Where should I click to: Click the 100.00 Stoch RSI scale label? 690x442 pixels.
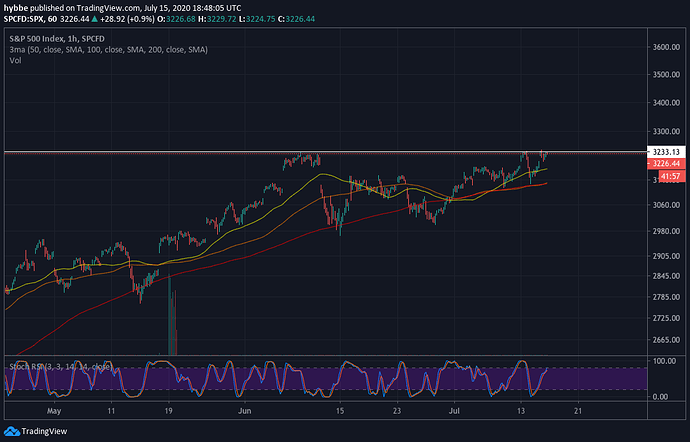(665, 361)
